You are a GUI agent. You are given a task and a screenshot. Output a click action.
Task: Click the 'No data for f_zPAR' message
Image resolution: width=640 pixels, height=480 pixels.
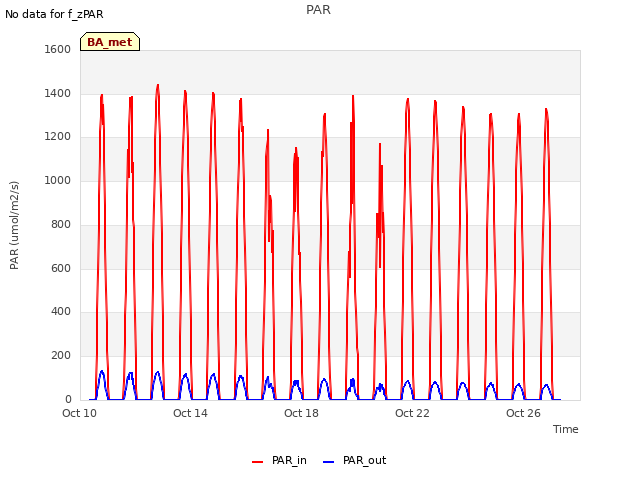point(54,14)
